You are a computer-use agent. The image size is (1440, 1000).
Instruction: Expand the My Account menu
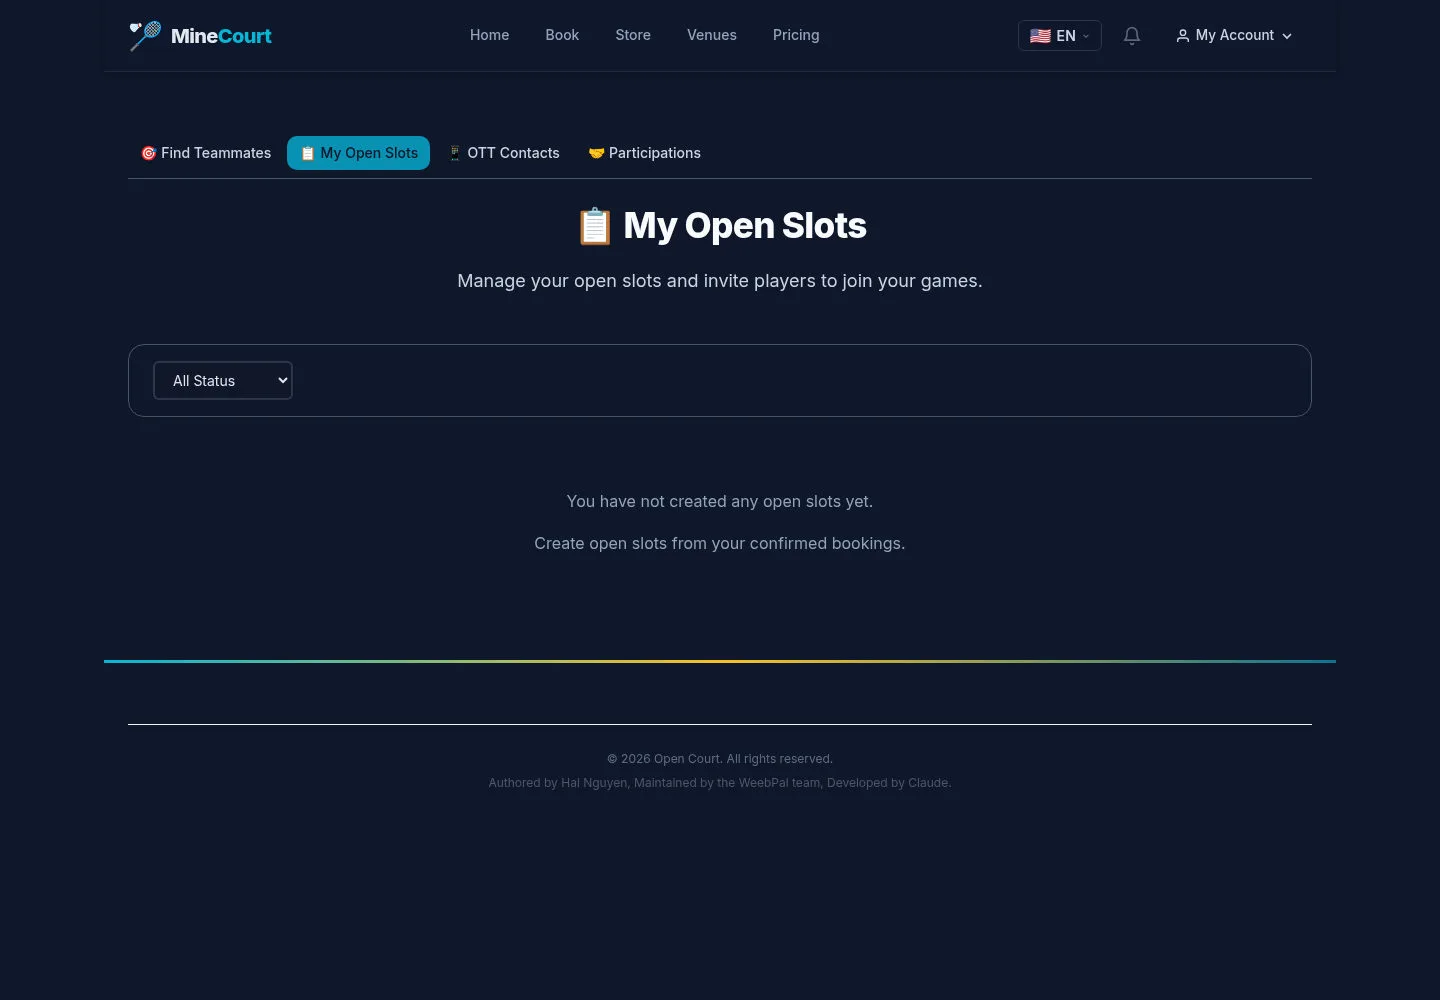(x=1234, y=36)
